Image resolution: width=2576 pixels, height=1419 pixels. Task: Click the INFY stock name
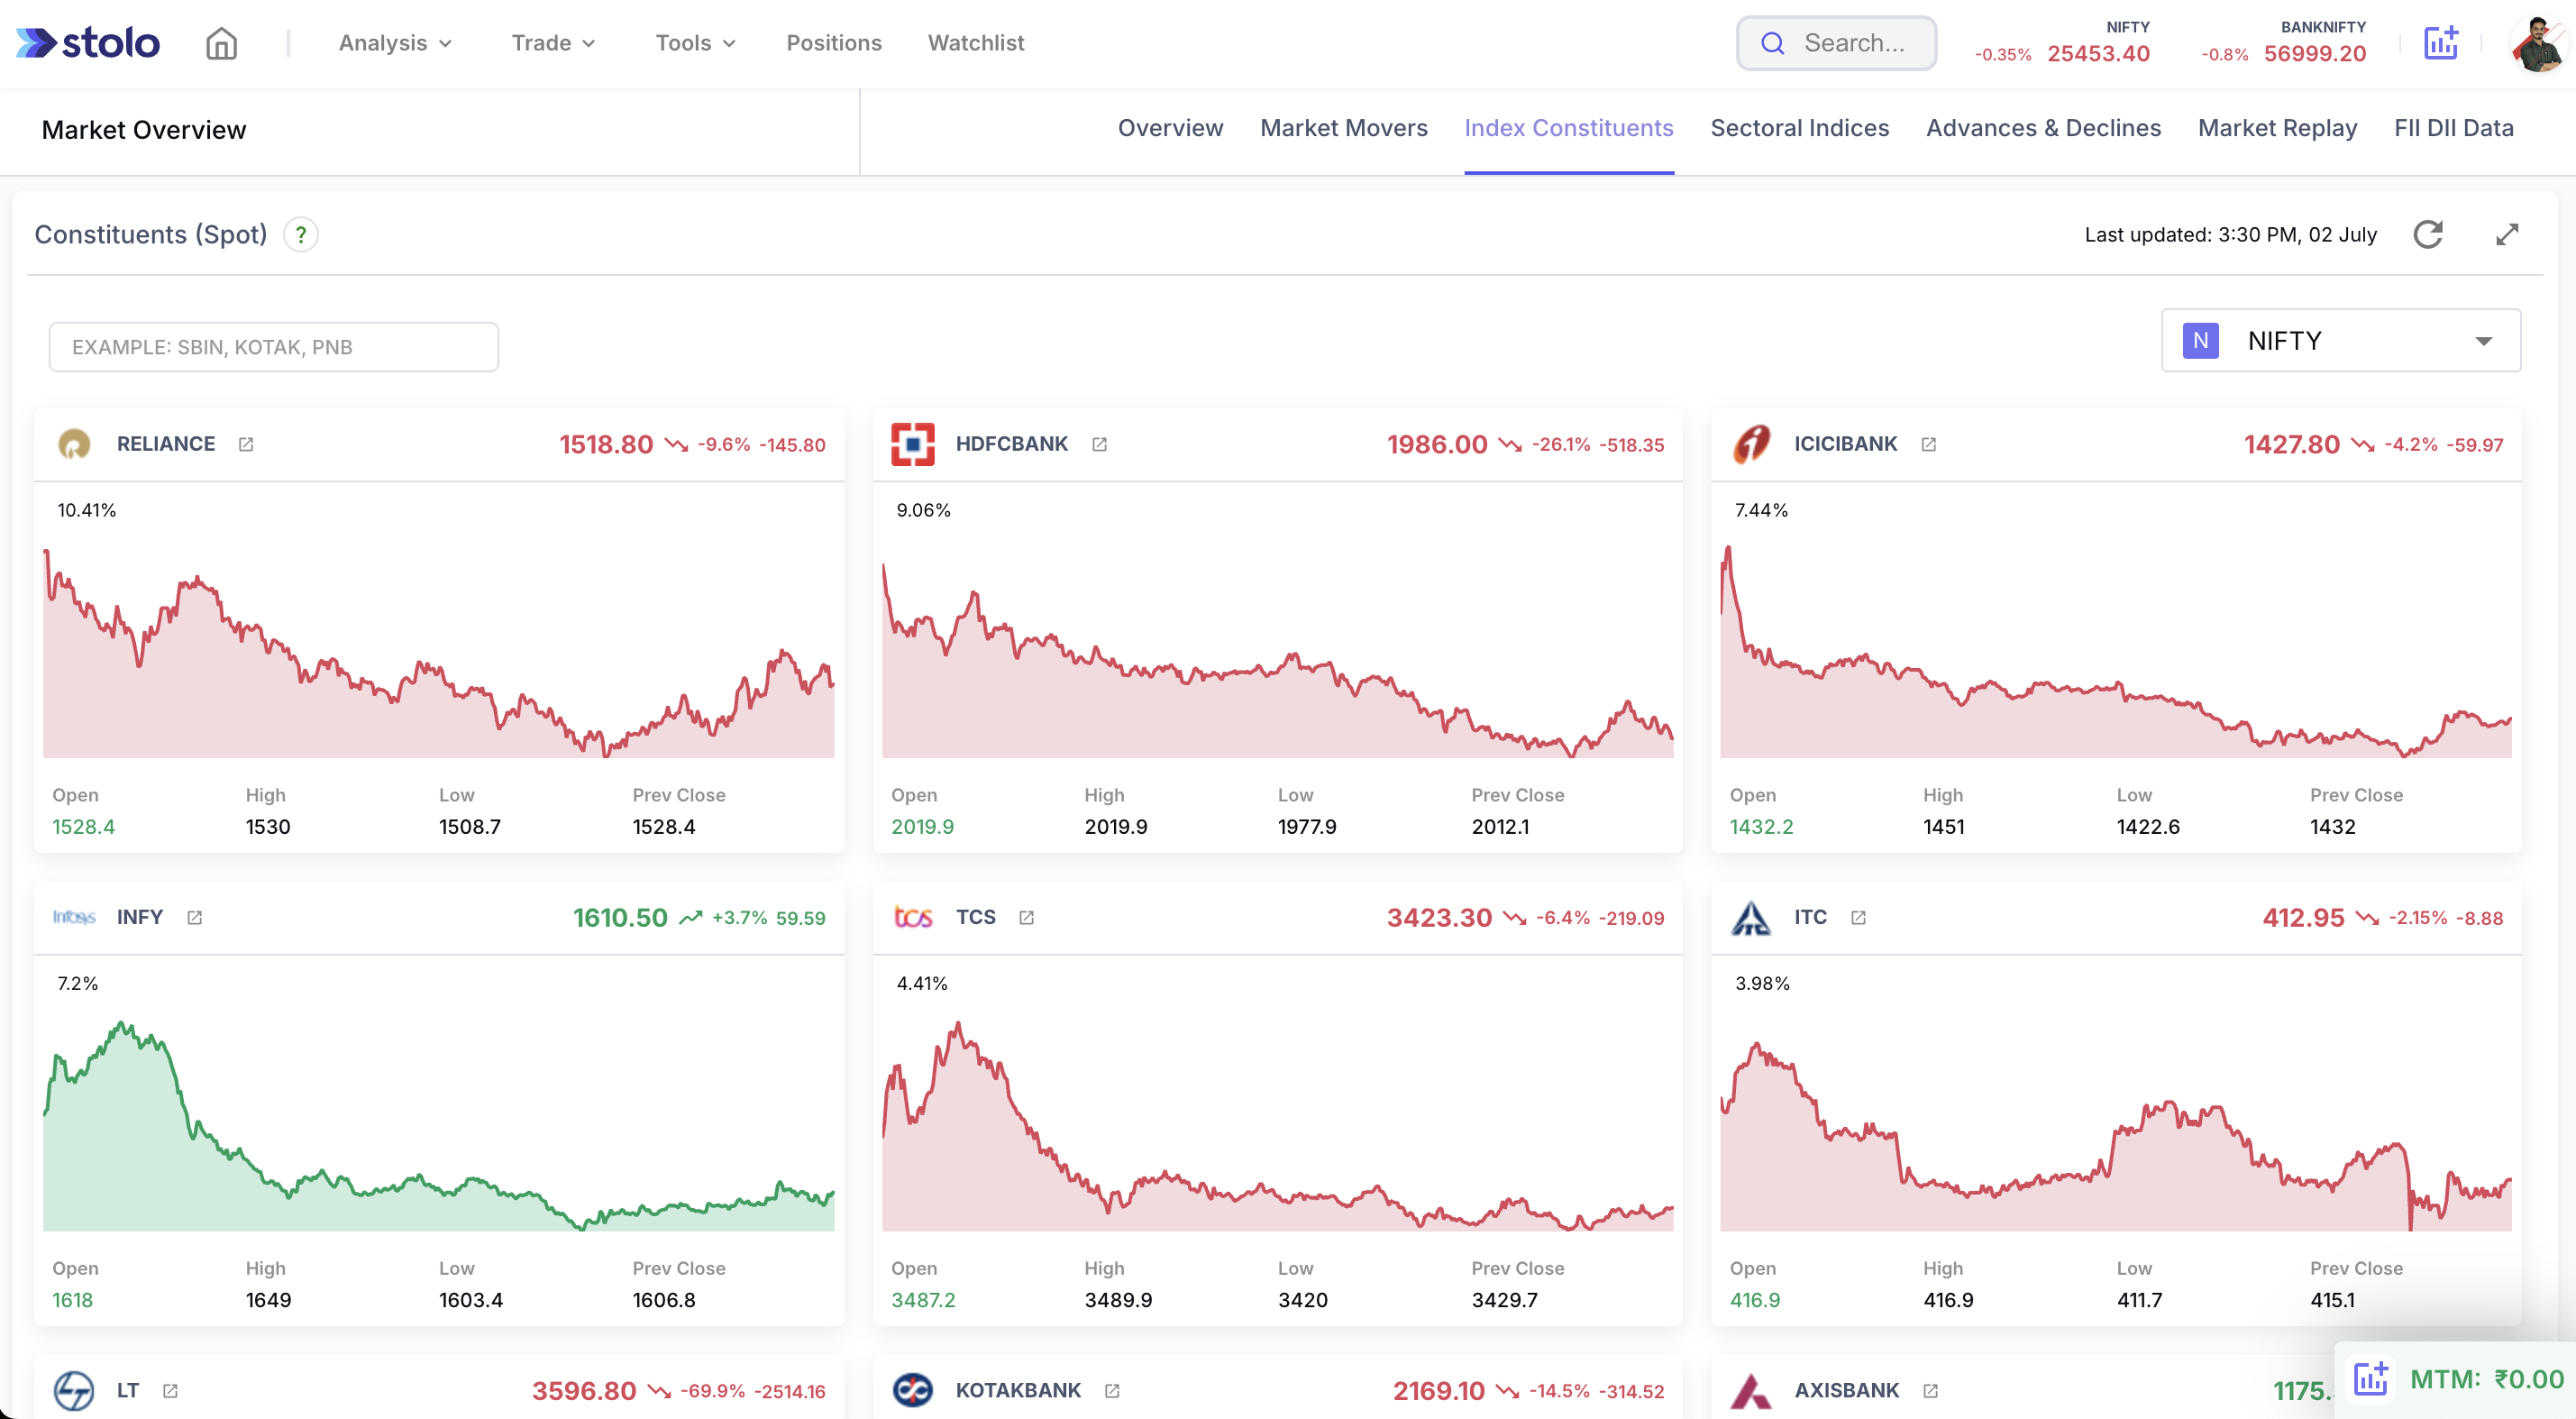tap(140, 917)
